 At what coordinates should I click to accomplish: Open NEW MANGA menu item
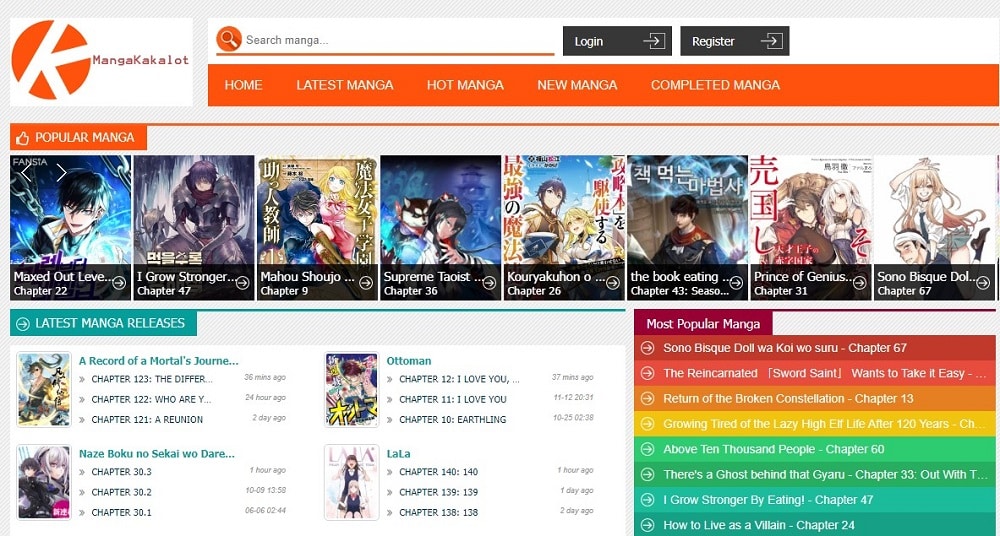(577, 85)
